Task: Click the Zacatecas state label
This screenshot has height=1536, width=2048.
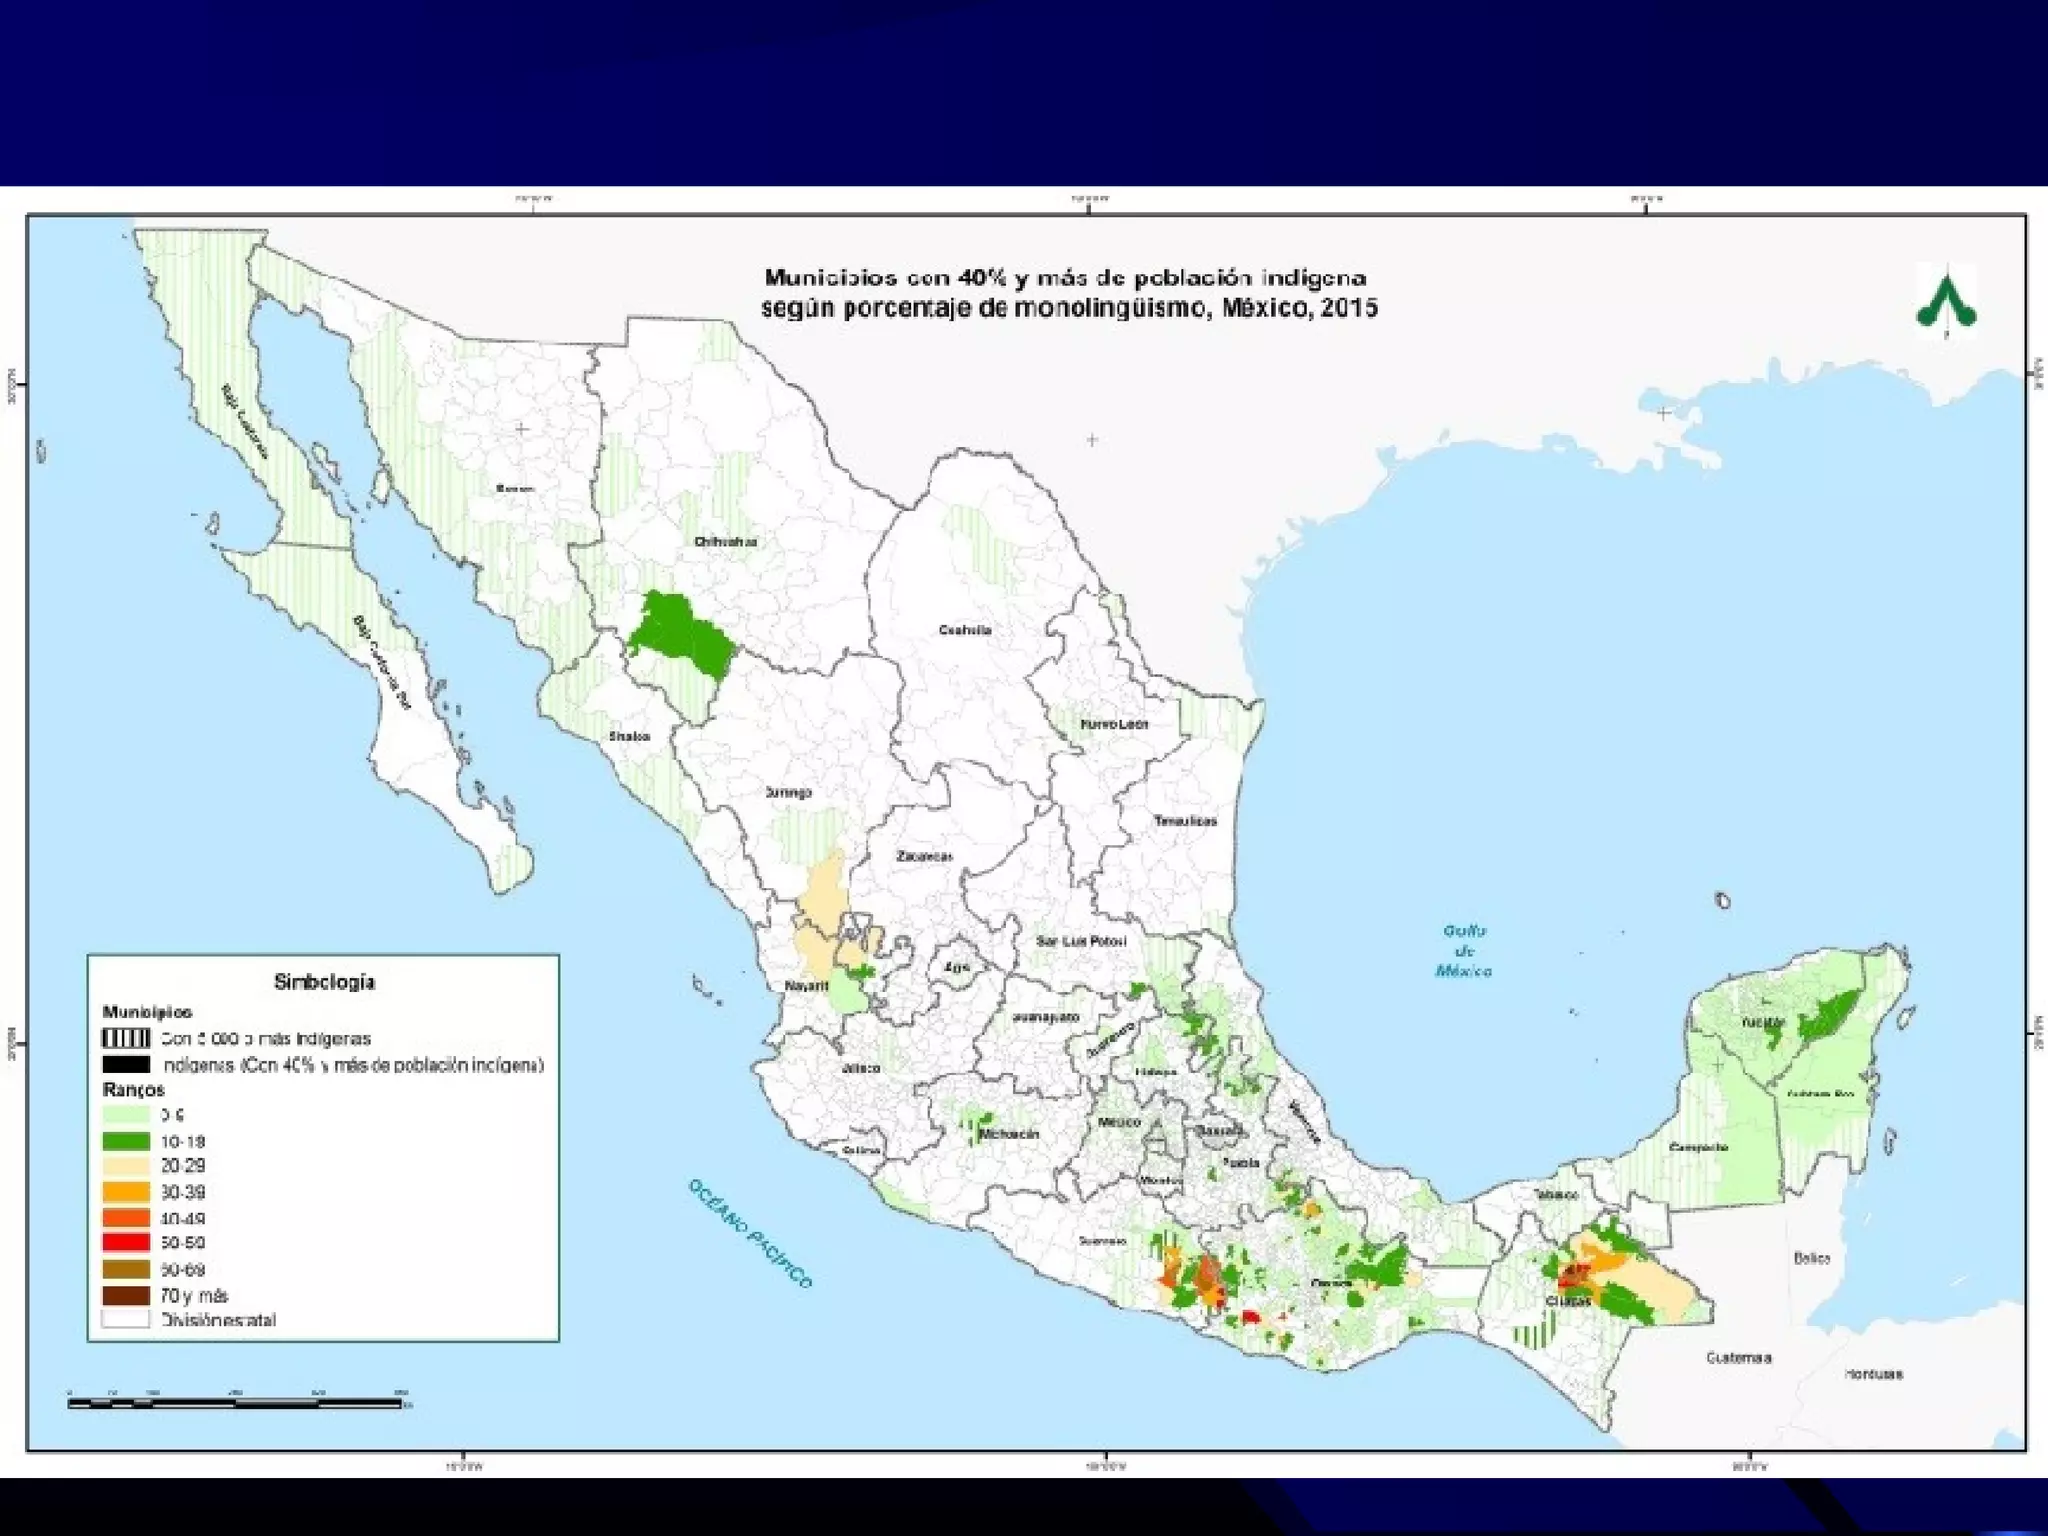Action: 924,856
